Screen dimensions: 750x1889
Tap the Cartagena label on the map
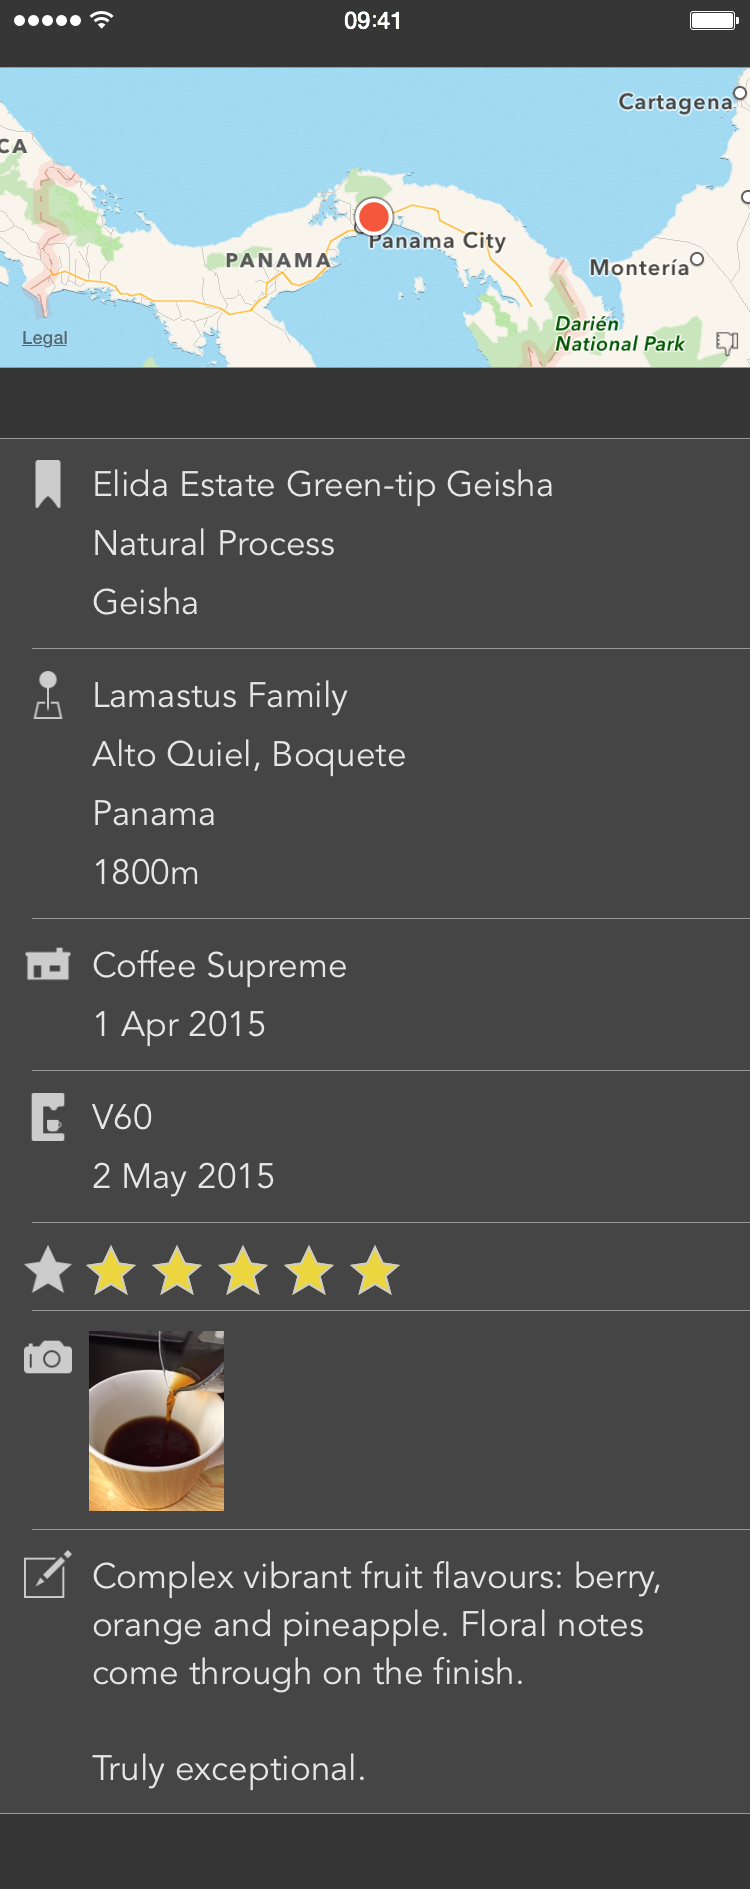click(675, 102)
